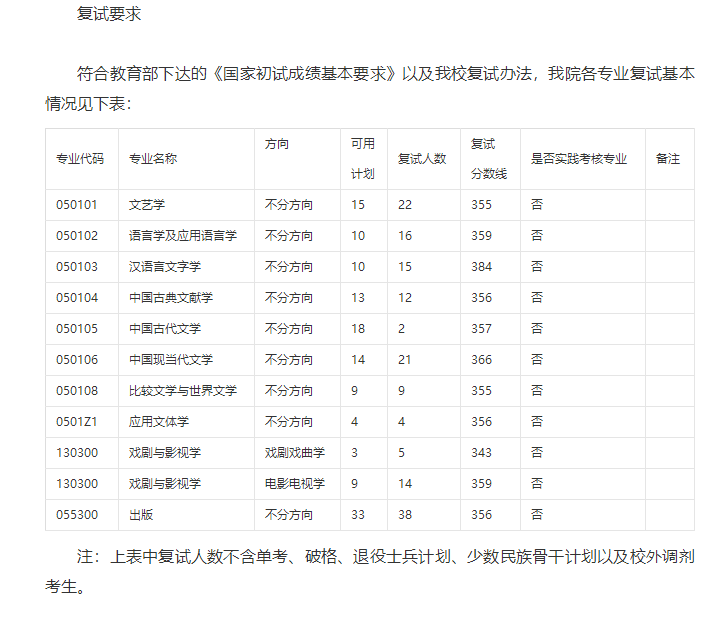709x621 pixels.
Task: Click the 复试要求 heading text
Action: click(x=109, y=14)
